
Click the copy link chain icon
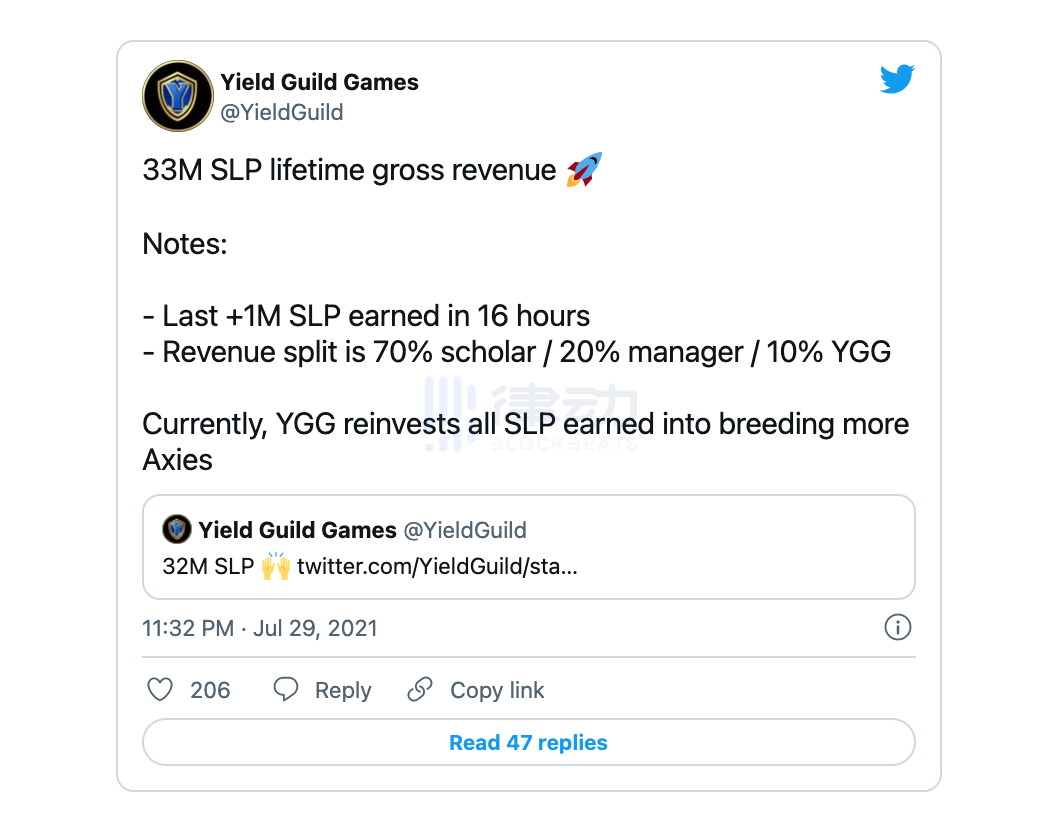[420, 689]
